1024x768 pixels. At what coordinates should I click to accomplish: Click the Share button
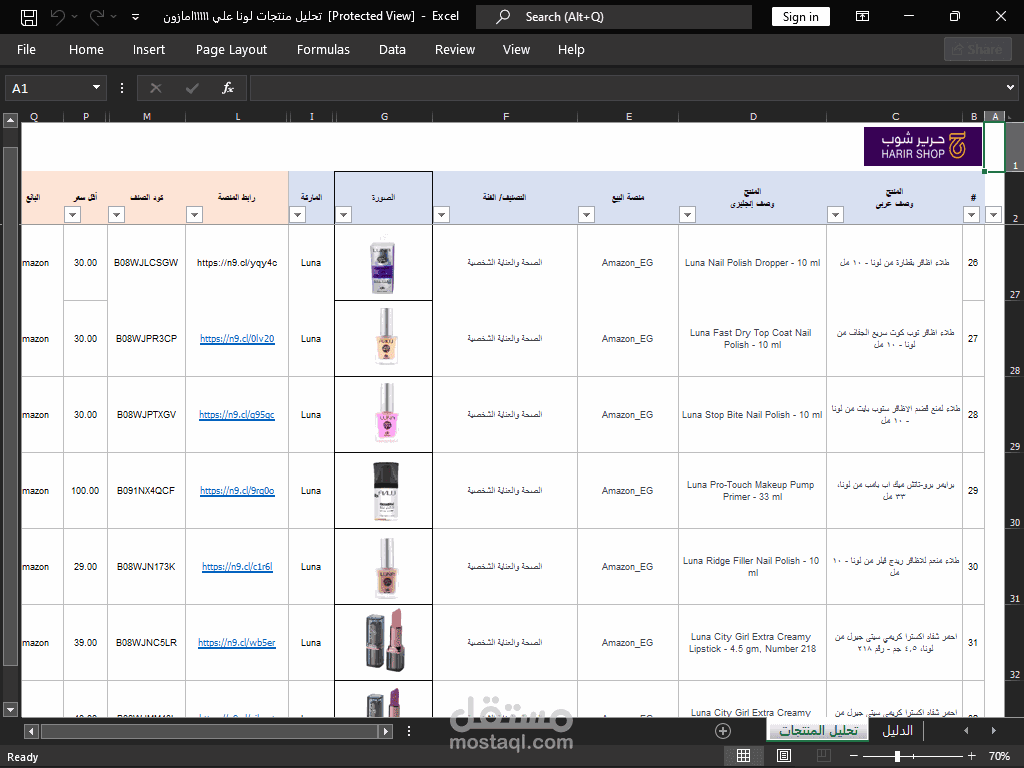[x=977, y=50]
